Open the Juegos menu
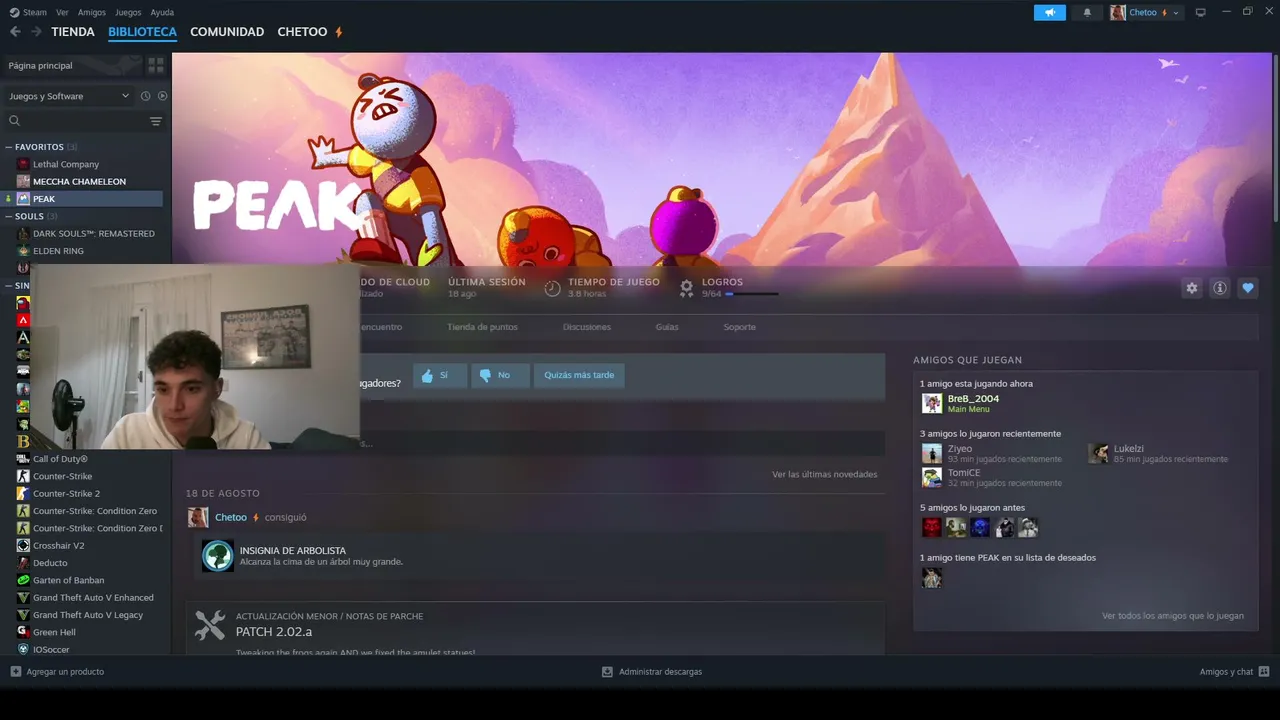The height and width of the screenshot is (720, 1280). coord(128,13)
